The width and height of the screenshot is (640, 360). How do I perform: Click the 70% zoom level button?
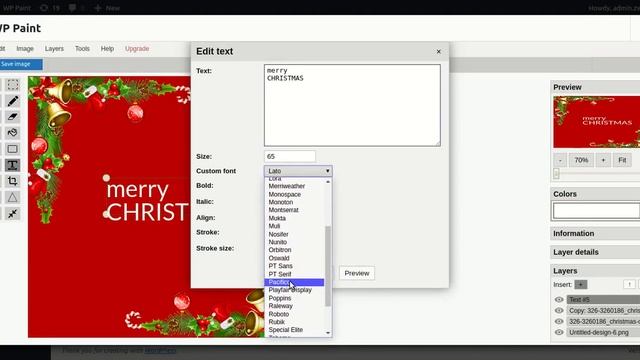[581, 160]
